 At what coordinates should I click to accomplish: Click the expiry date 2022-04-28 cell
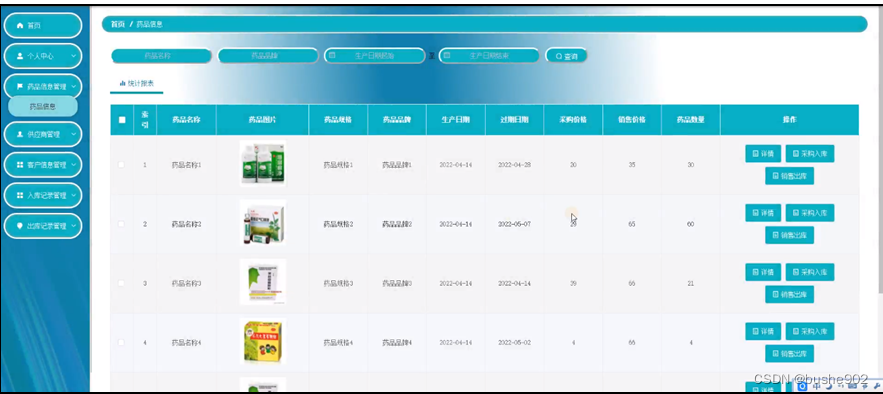(x=514, y=165)
